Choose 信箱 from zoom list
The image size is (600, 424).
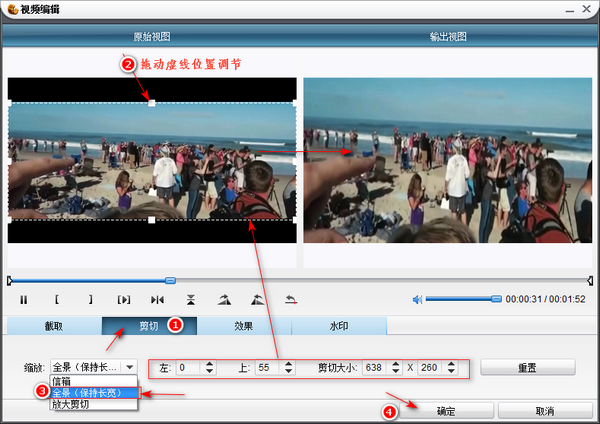93,381
